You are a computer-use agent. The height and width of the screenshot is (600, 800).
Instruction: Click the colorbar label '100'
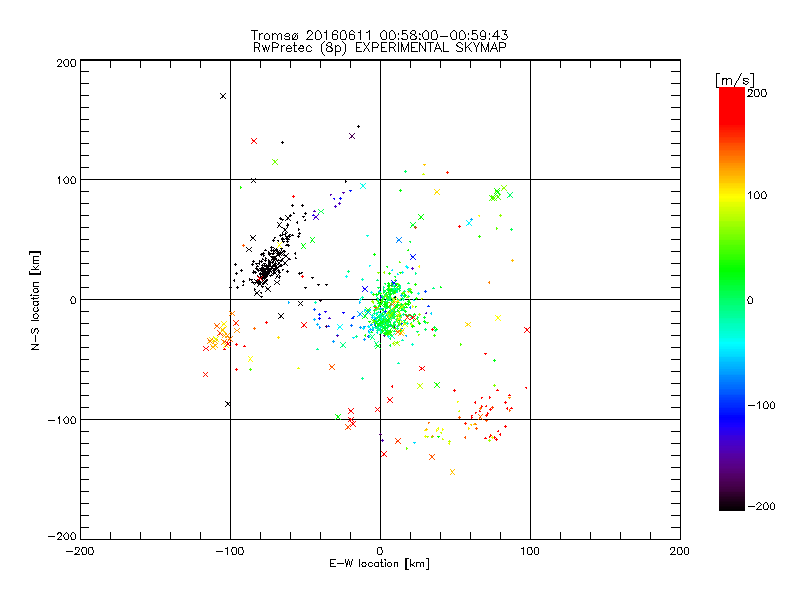pos(757,195)
